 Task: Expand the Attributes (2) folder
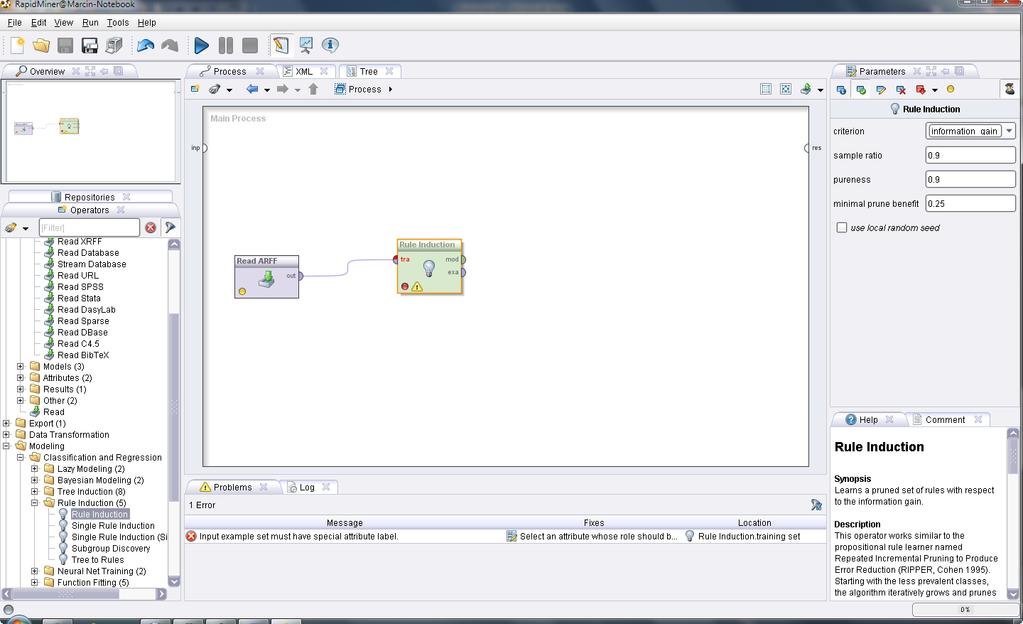click(20, 378)
